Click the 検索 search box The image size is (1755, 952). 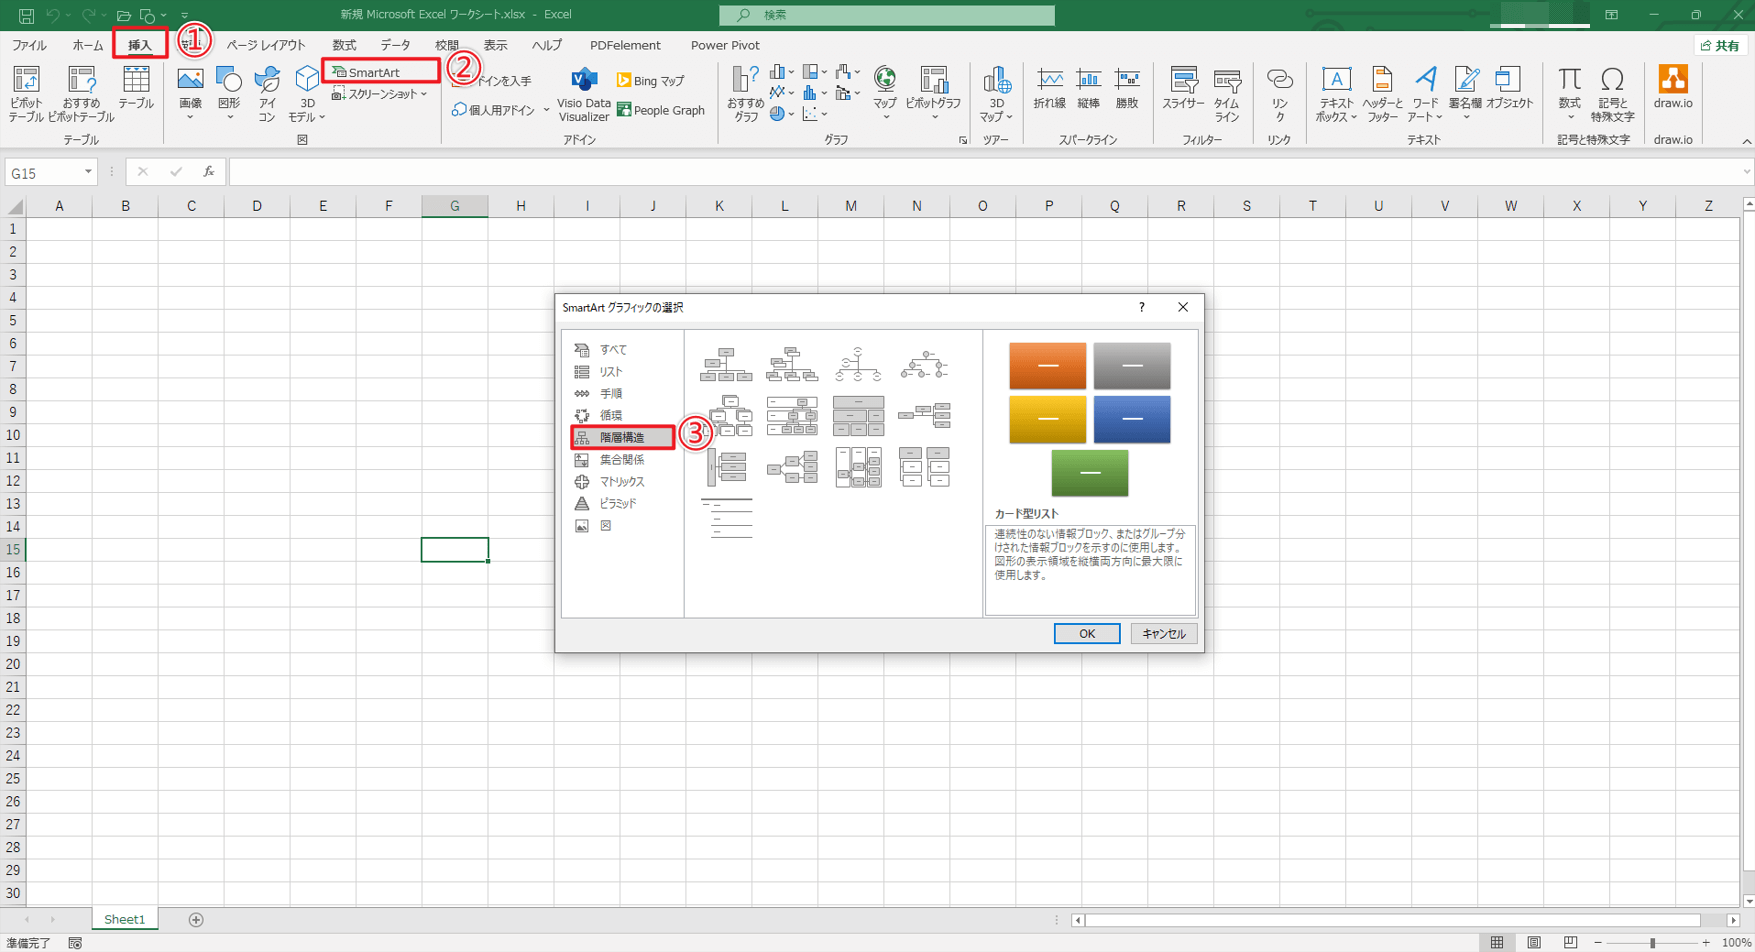887,15
